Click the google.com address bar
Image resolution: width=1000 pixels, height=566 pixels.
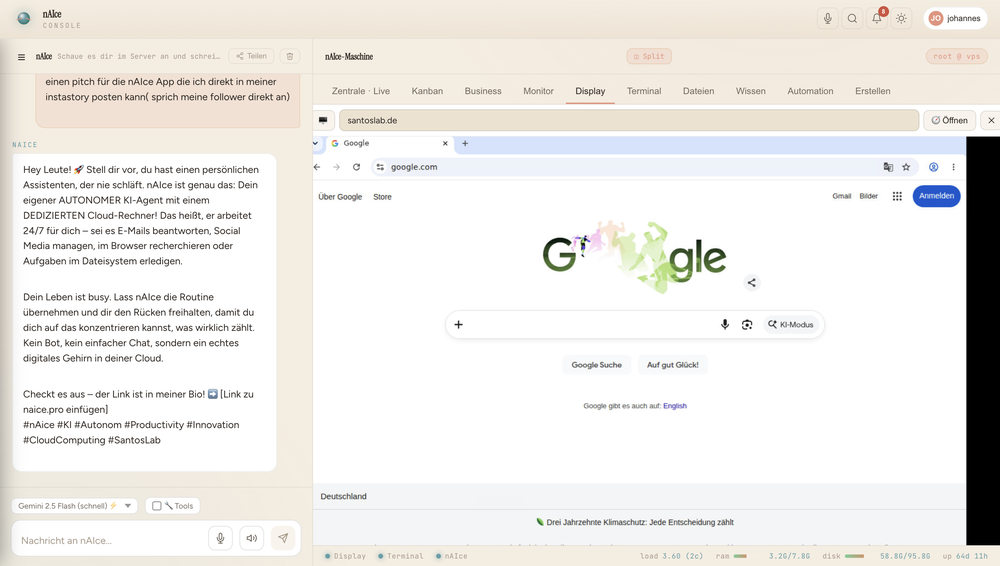coord(644,167)
